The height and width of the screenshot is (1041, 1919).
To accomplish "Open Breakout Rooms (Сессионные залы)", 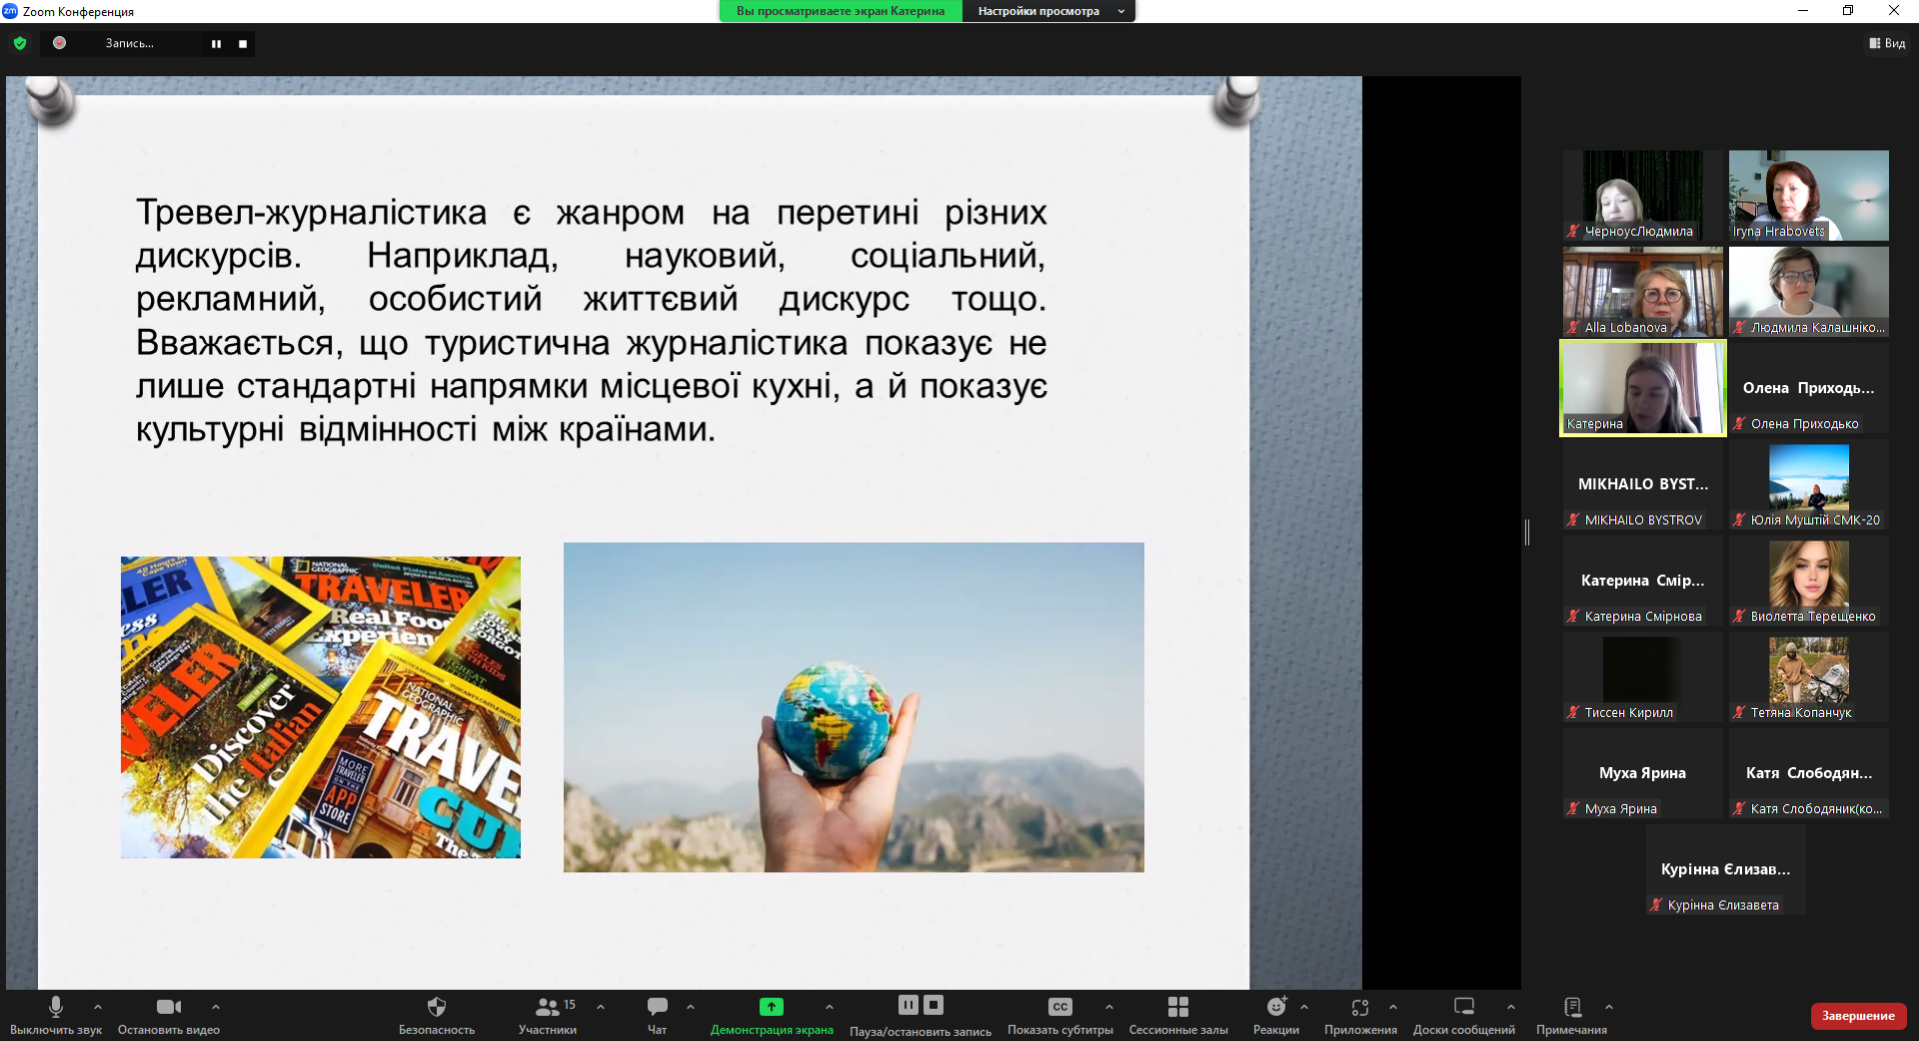I will 1178,1007.
